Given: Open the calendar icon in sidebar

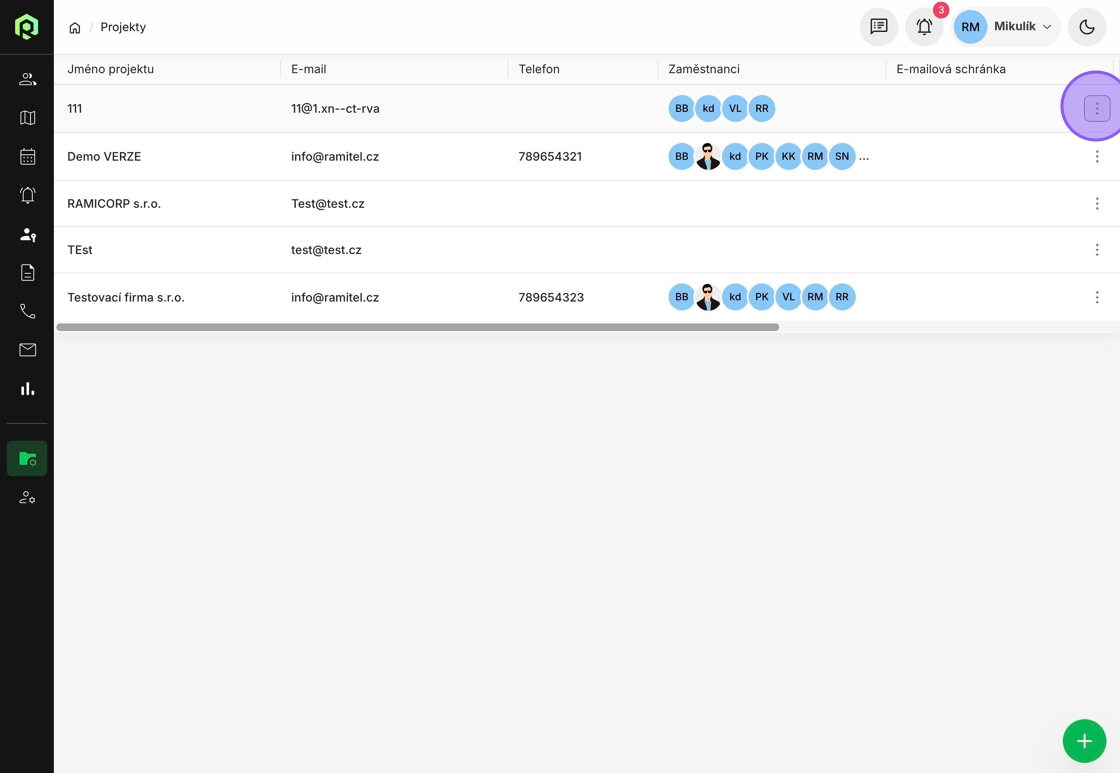Looking at the screenshot, I should point(27,157).
